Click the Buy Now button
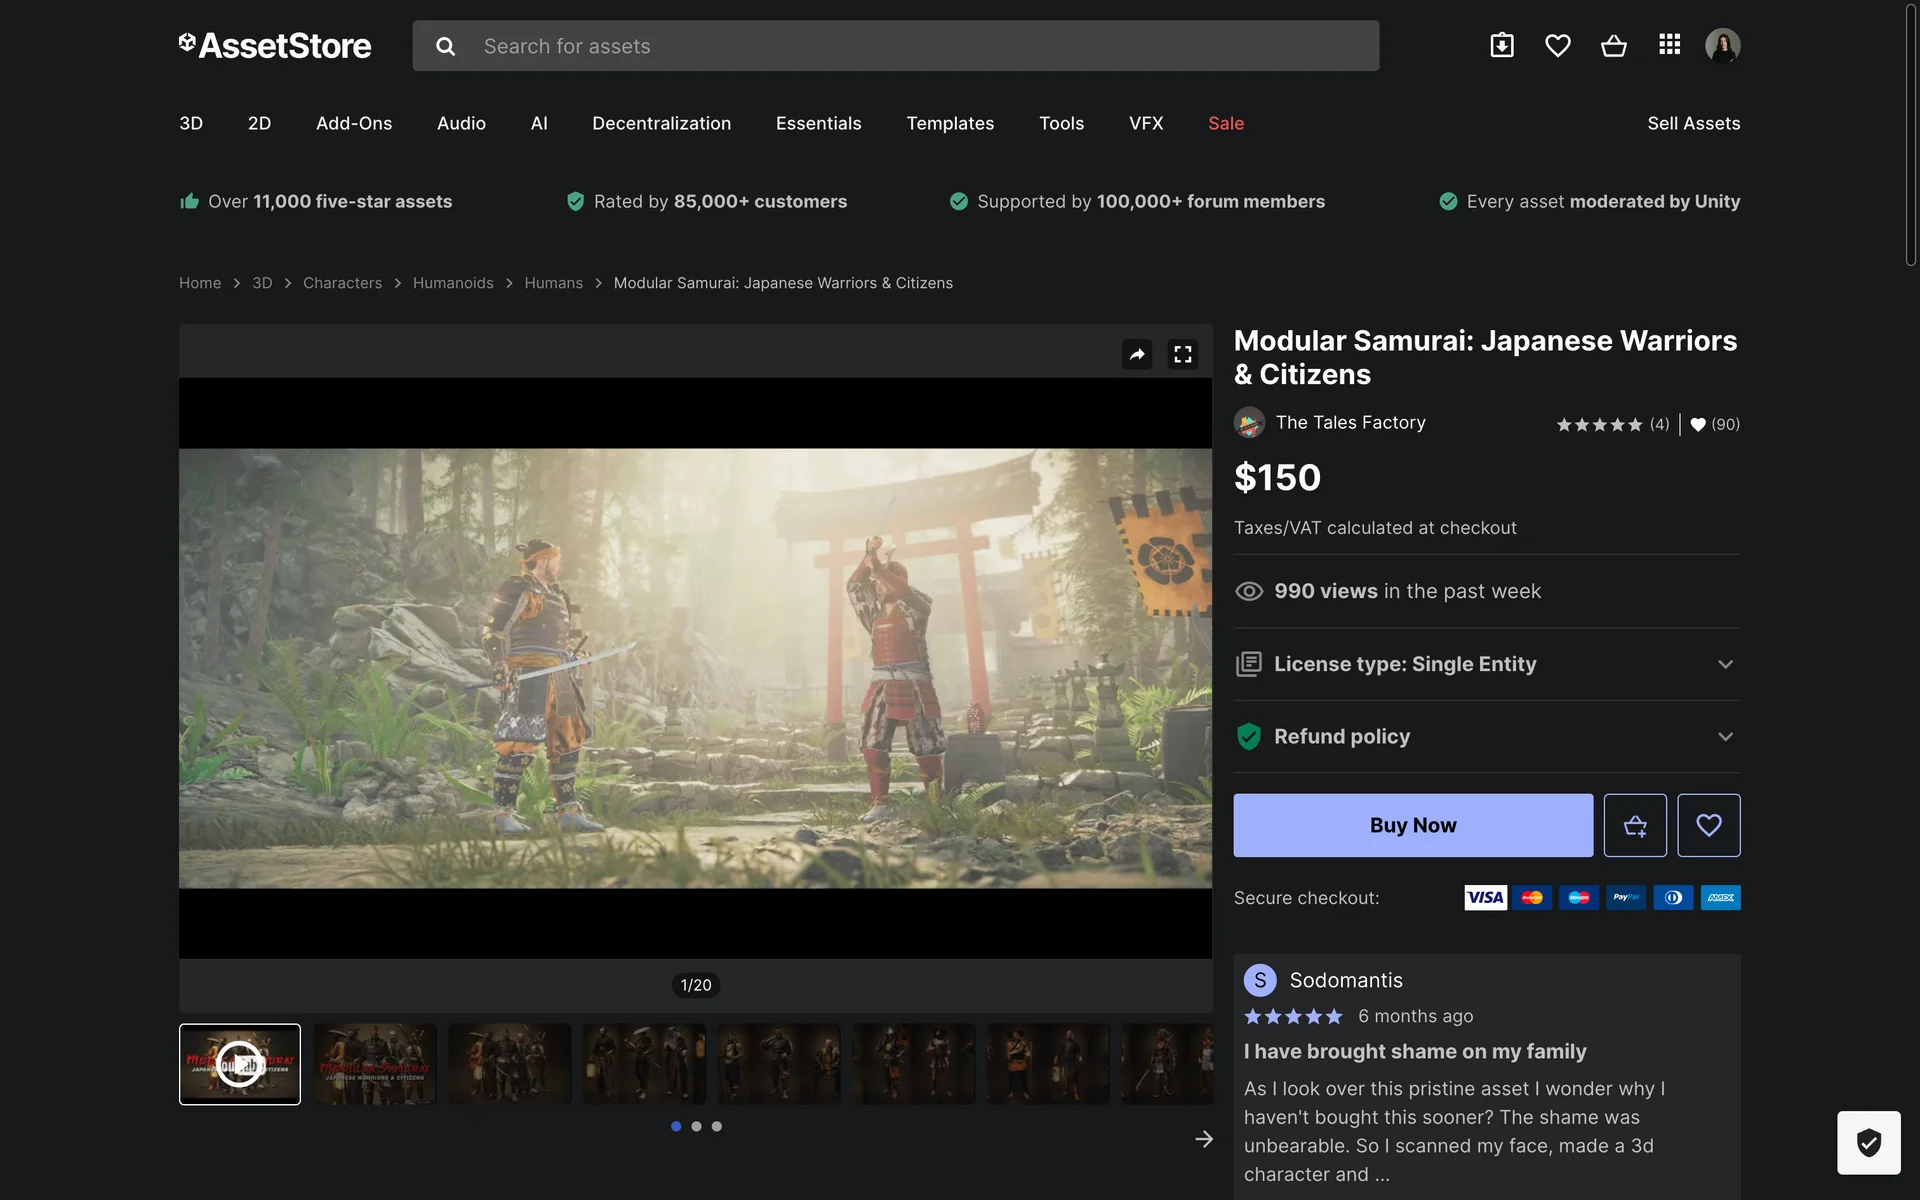This screenshot has width=1920, height=1200. click(x=1412, y=825)
